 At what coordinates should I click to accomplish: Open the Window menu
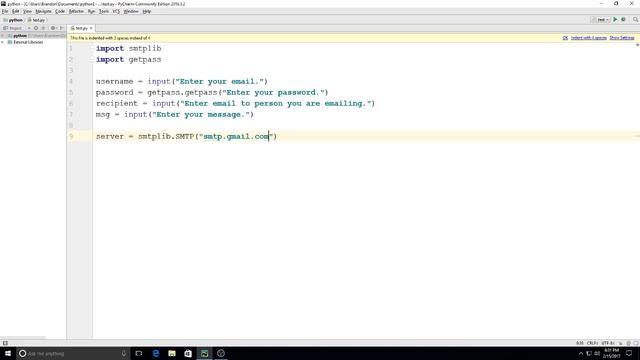click(131, 11)
